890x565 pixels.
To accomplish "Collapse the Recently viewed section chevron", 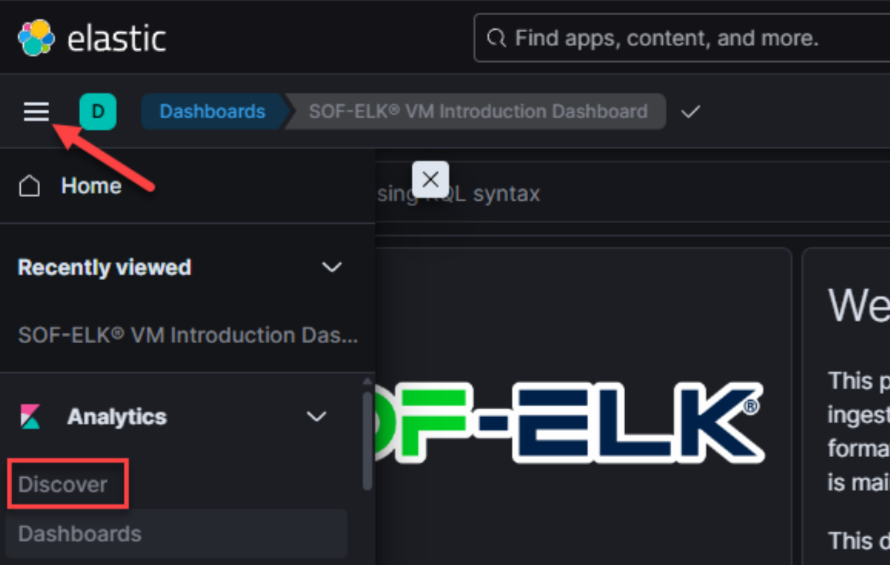I will pyautogui.click(x=331, y=267).
